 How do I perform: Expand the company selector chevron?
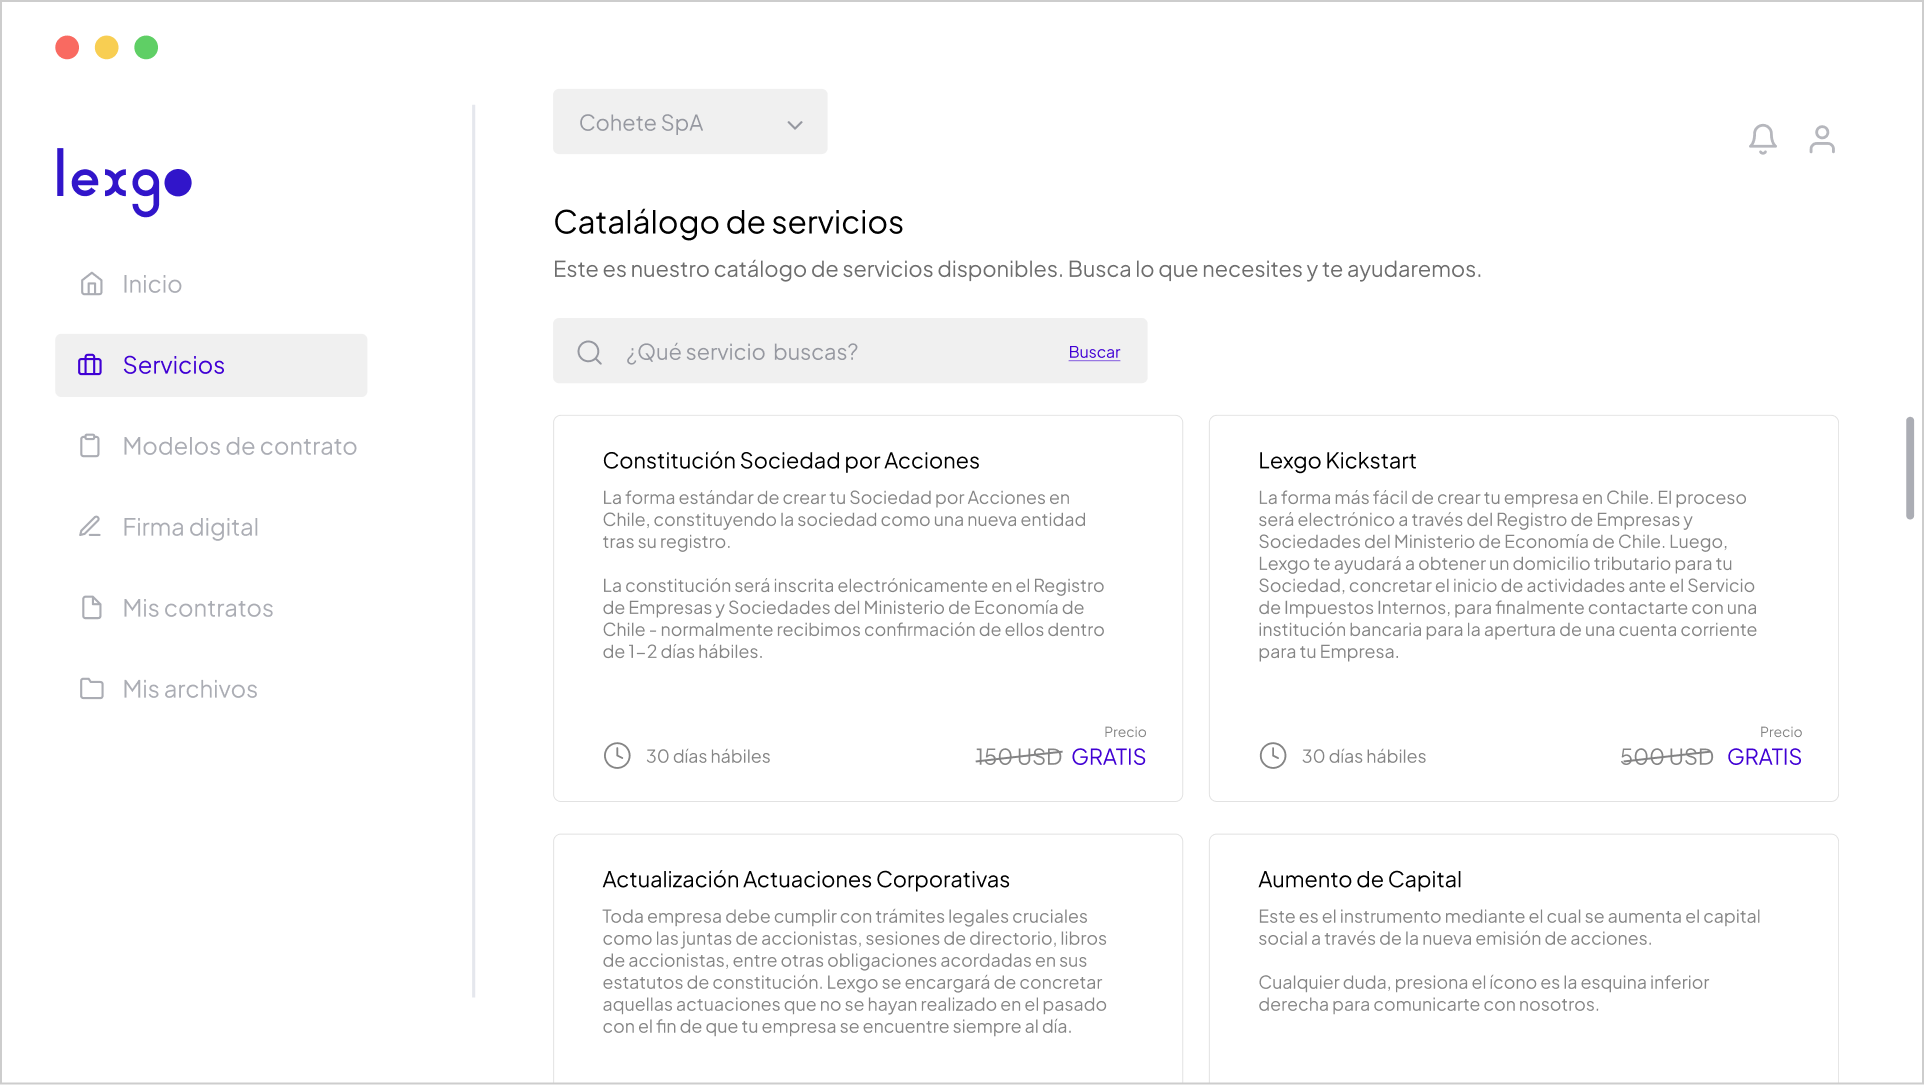(x=794, y=124)
